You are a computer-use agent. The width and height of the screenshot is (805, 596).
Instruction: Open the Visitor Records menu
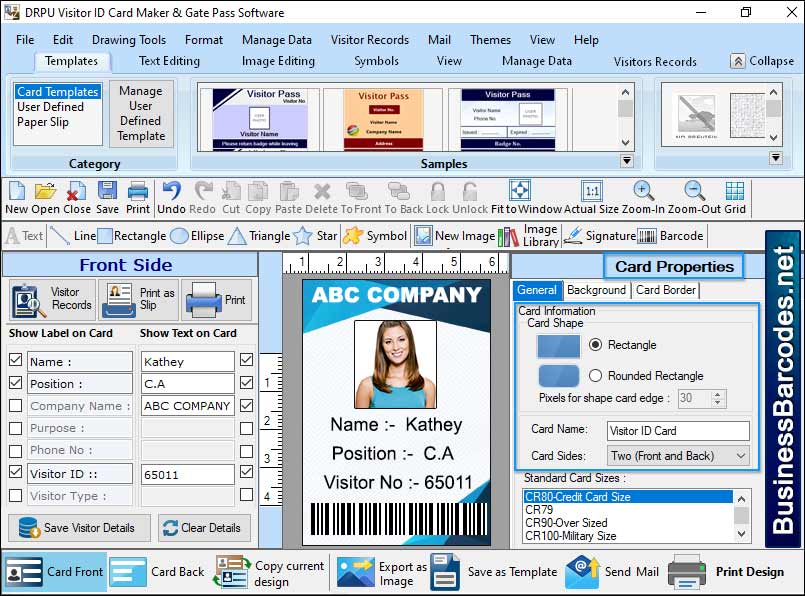coord(368,40)
